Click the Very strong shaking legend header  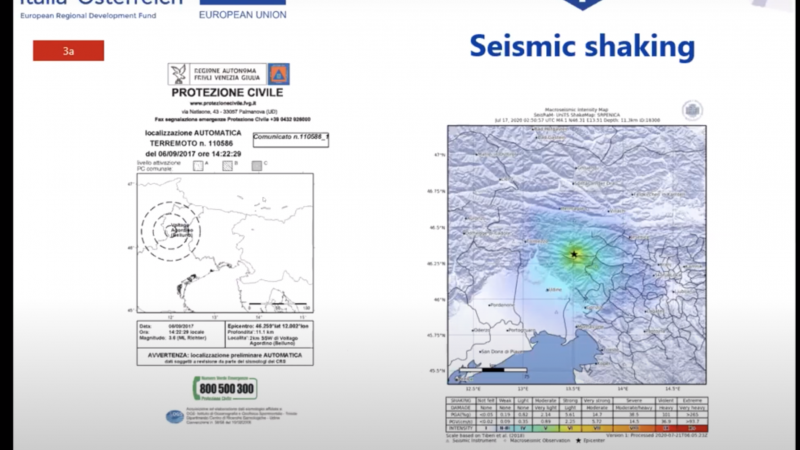(x=596, y=401)
